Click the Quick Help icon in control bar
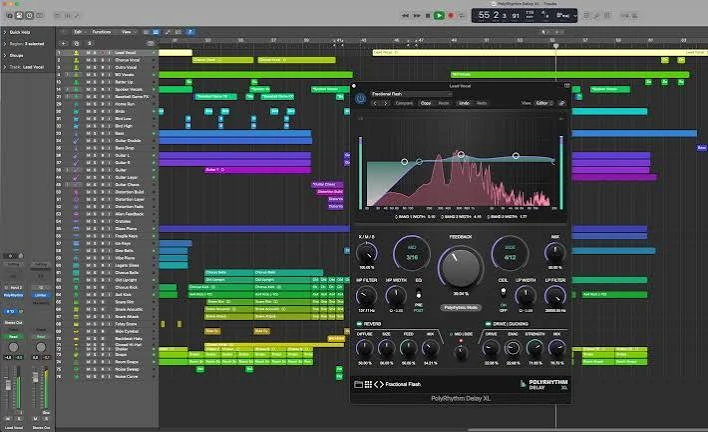 pyautogui.click(x=29, y=15)
